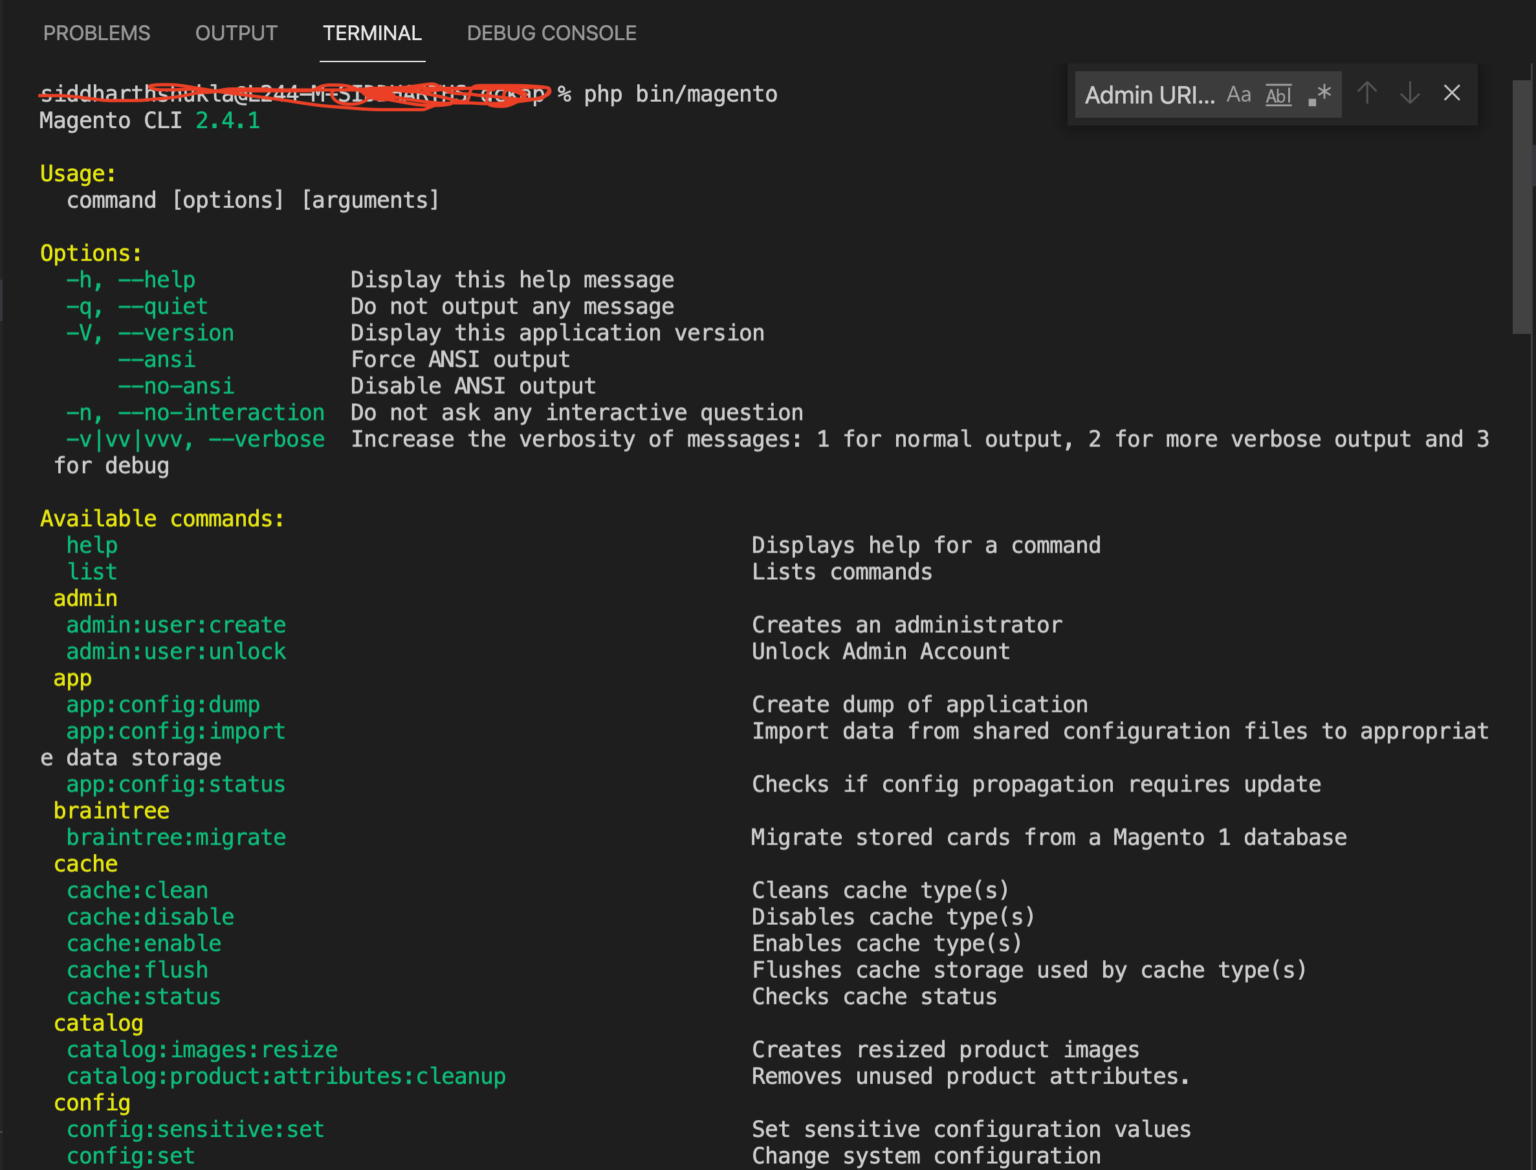Click the 'help' command
This screenshot has height=1170, width=1536.
tap(92, 545)
